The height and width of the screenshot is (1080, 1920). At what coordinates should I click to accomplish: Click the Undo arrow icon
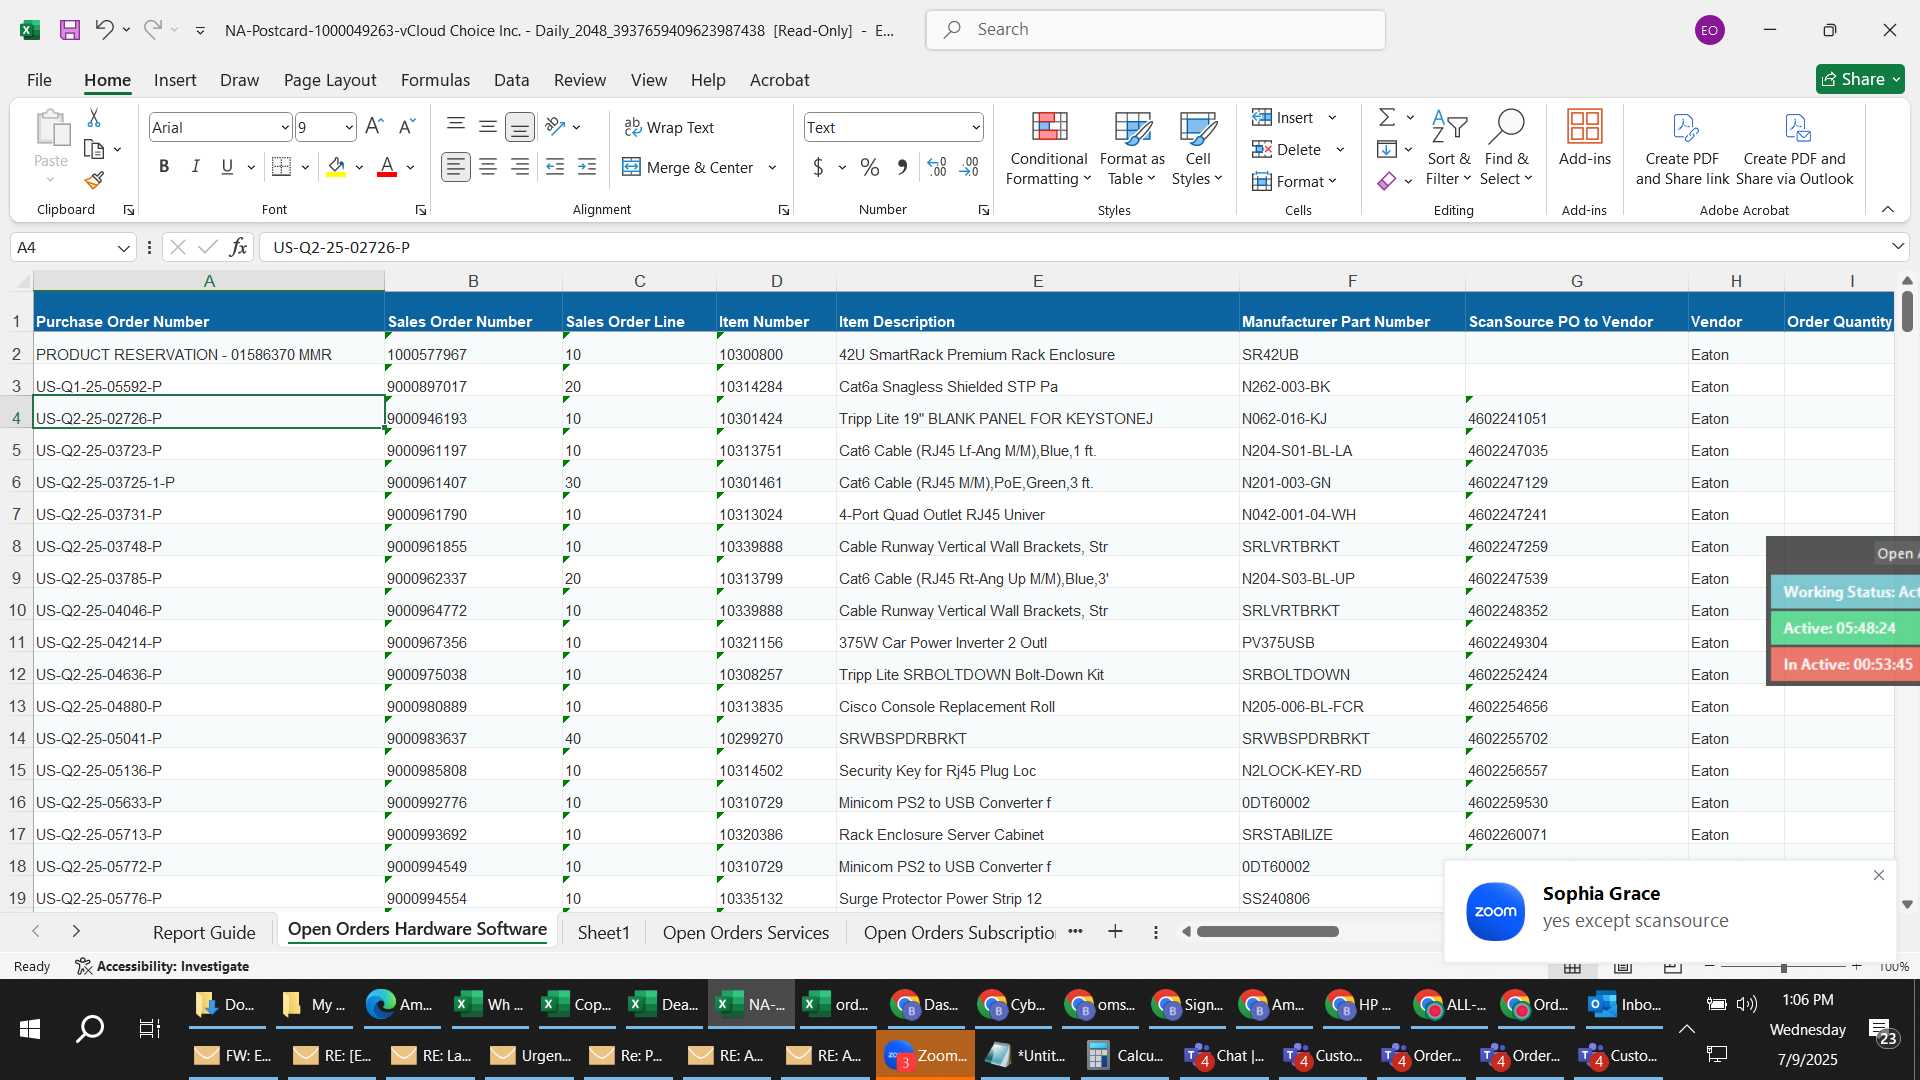coord(104,30)
